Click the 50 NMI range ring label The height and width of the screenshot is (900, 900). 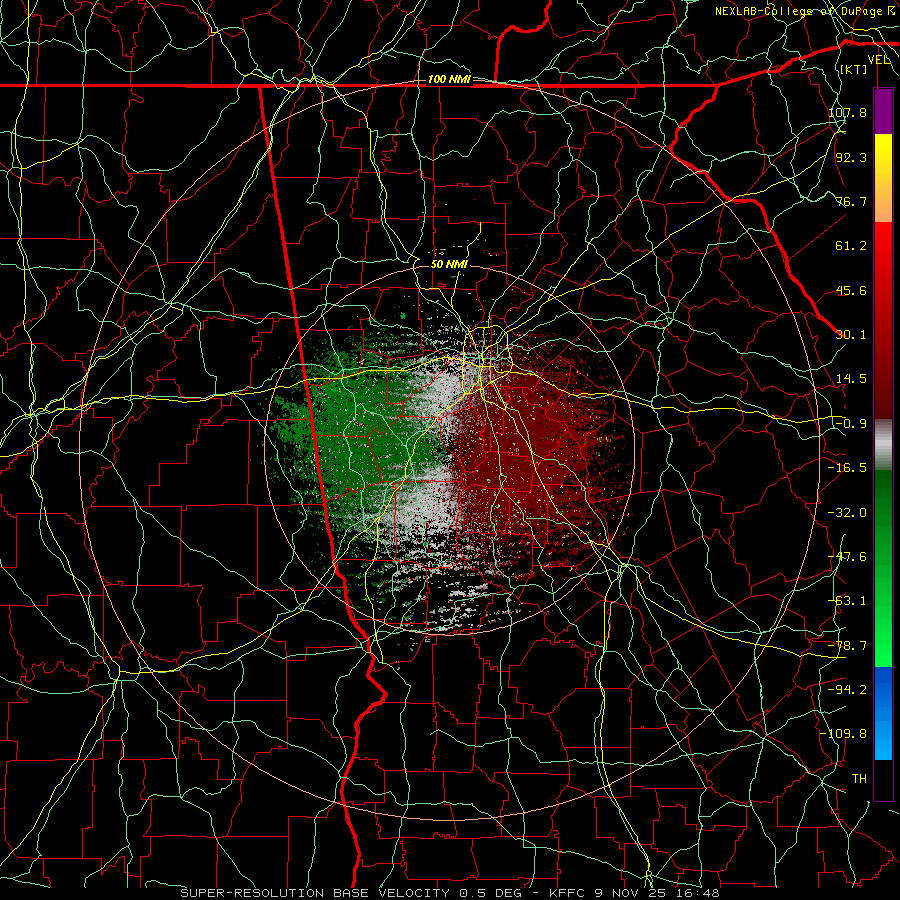(449, 265)
